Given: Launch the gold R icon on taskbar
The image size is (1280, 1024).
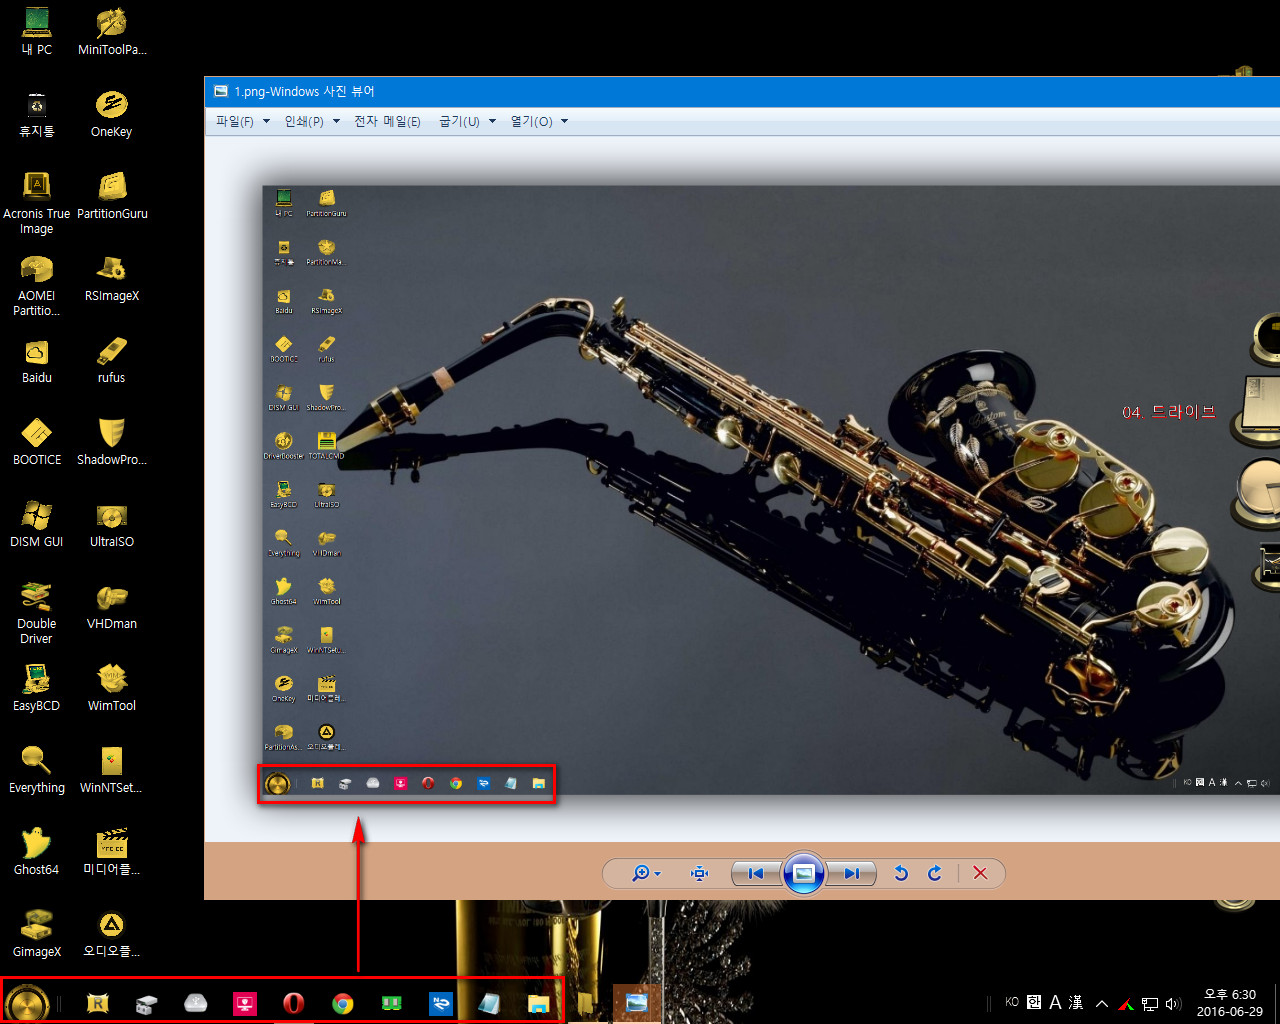Looking at the screenshot, I should coord(97,1003).
